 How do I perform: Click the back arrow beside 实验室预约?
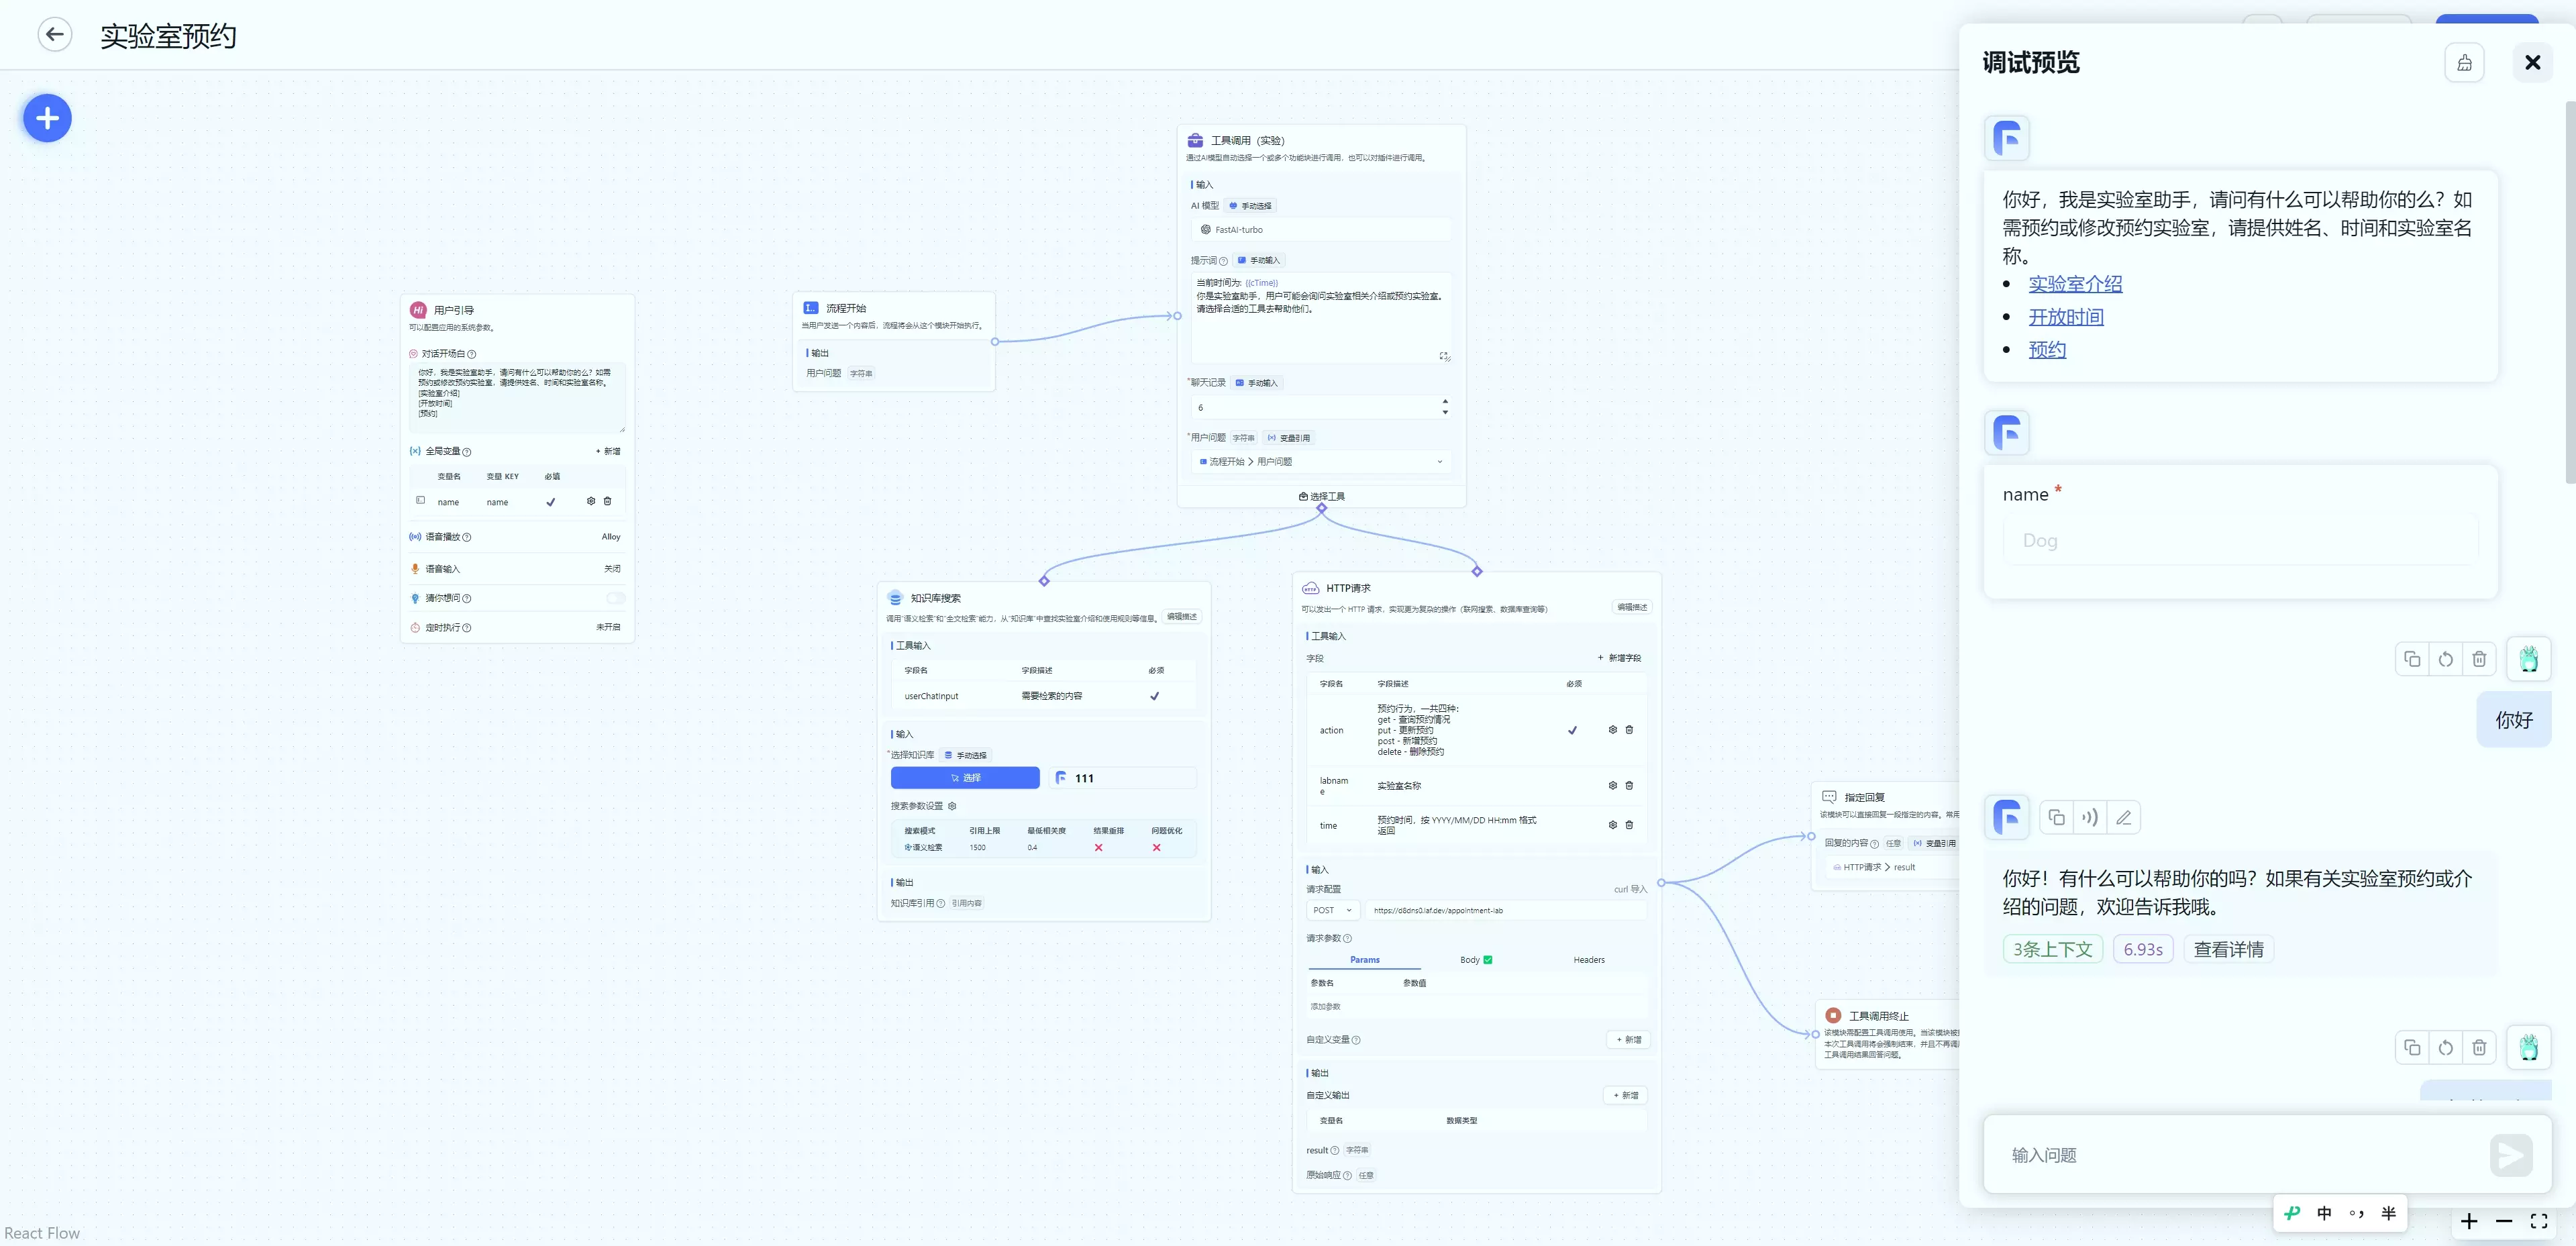coord(55,34)
